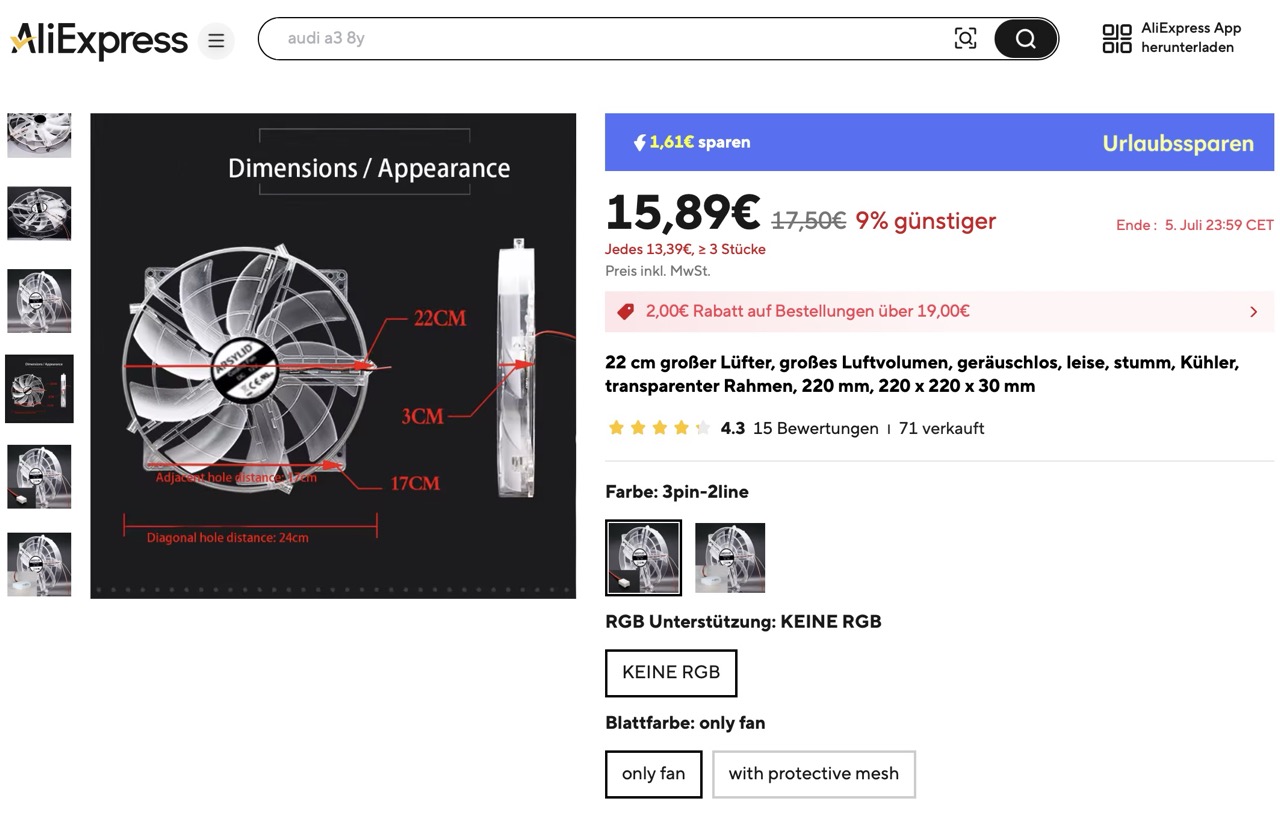Pick the second fan color variant swatch
Image resolution: width=1280 pixels, height=815 pixels.
pos(730,558)
